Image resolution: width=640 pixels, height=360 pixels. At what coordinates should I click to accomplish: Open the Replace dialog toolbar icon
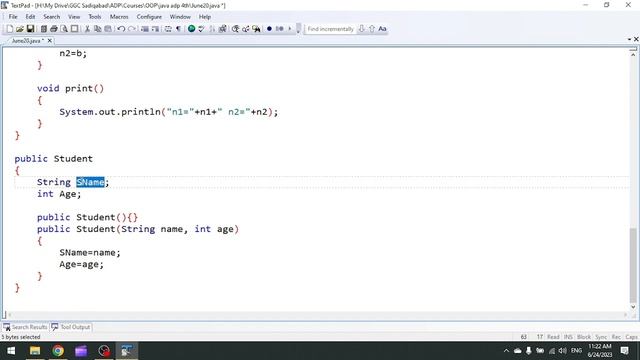click(246, 29)
